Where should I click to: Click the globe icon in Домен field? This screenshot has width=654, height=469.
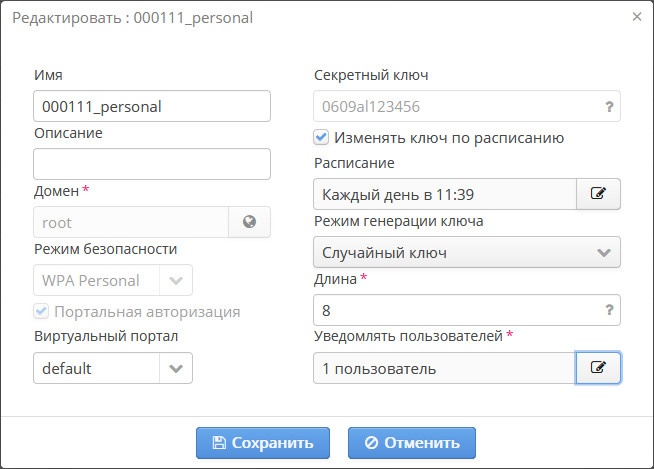point(250,223)
